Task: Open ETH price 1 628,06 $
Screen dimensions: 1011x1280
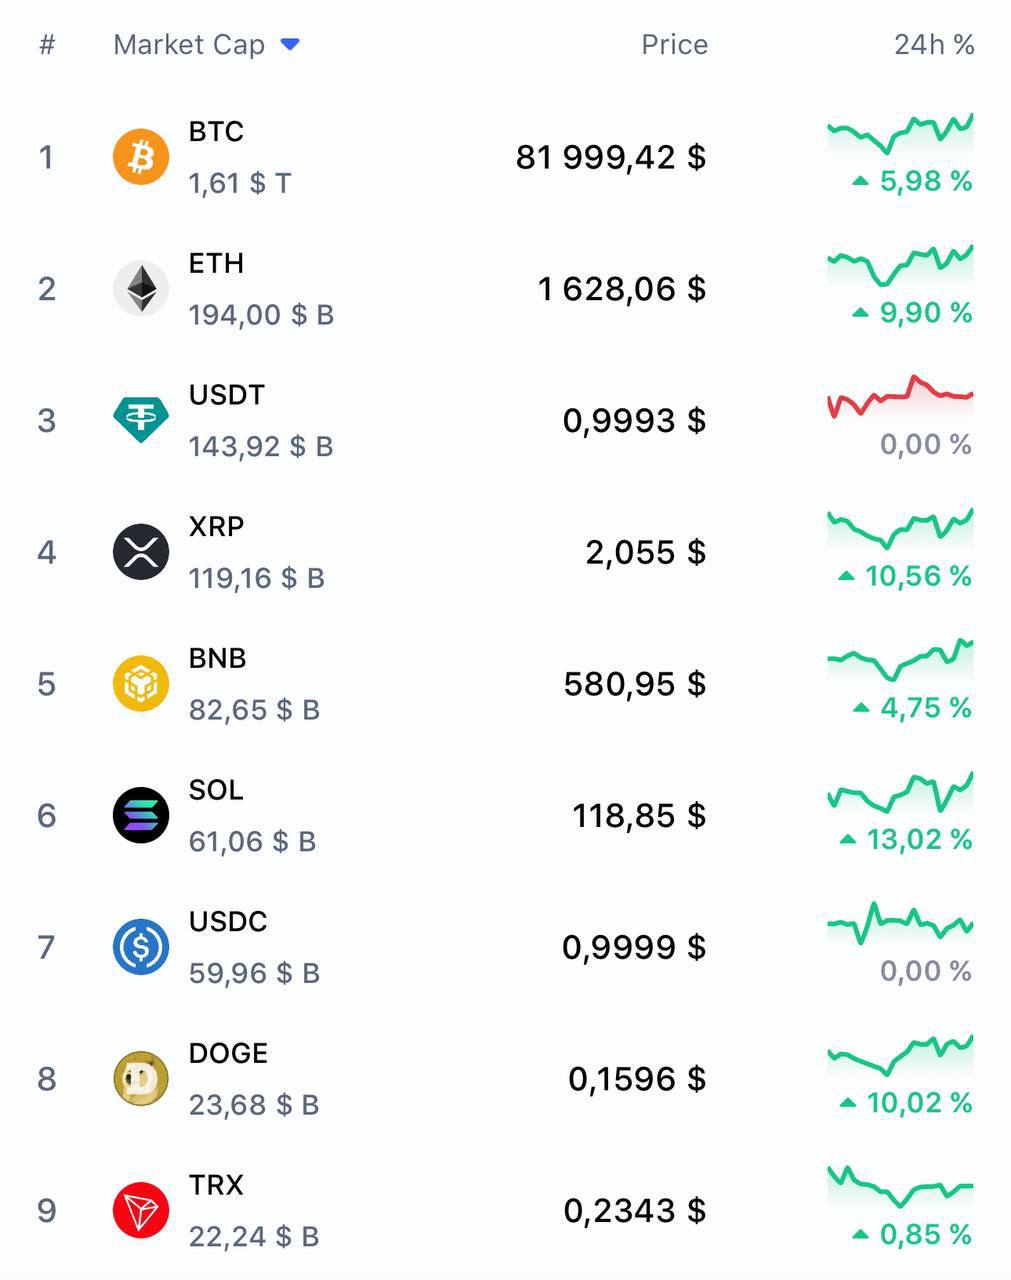Action: (622, 289)
